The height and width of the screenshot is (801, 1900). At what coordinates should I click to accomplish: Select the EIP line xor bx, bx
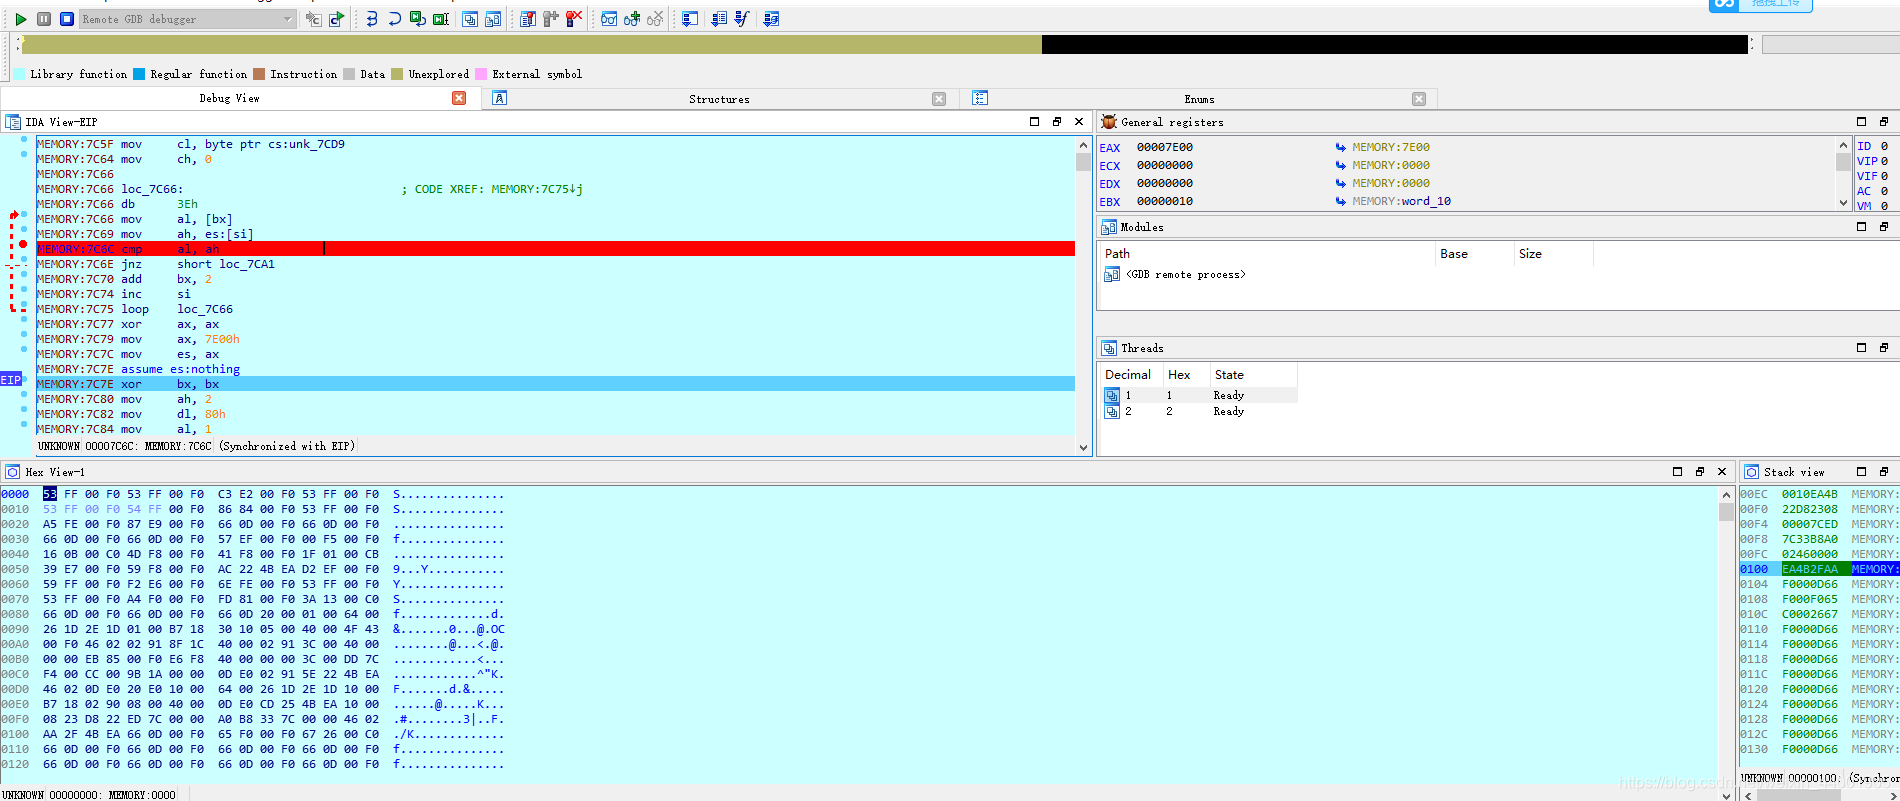(x=555, y=384)
